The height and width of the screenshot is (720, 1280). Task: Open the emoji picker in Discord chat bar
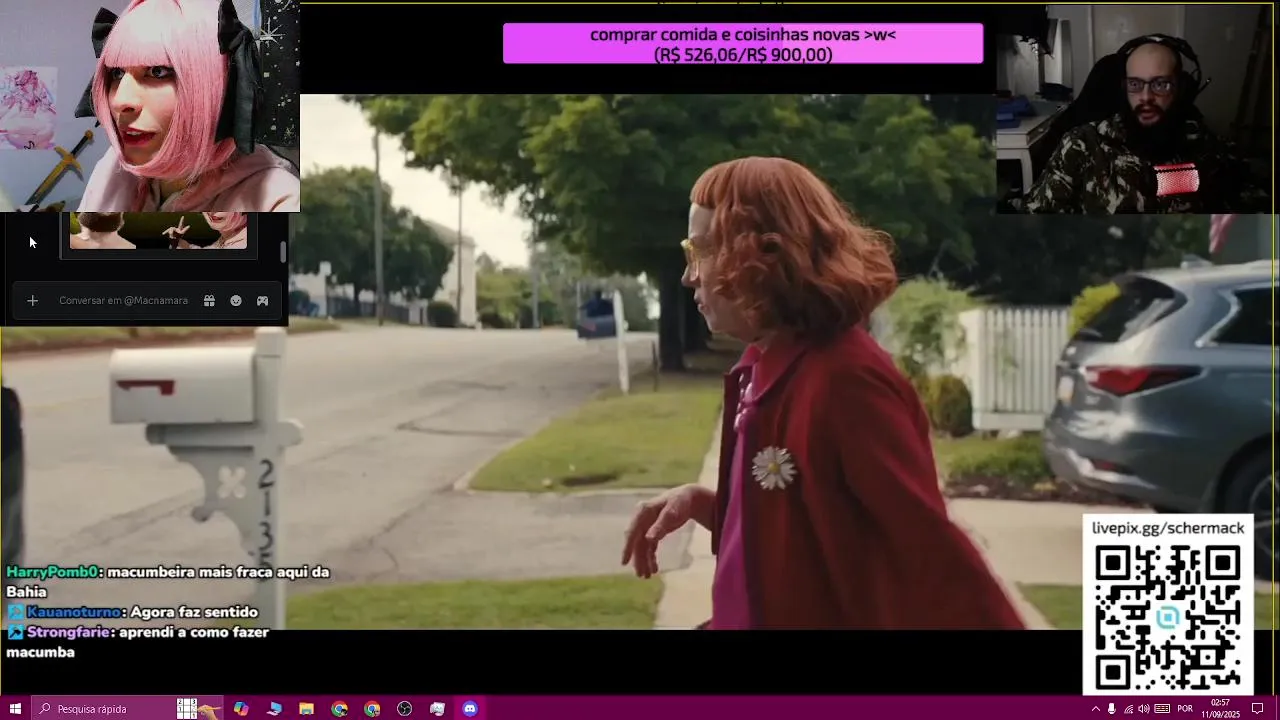coord(236,300)
